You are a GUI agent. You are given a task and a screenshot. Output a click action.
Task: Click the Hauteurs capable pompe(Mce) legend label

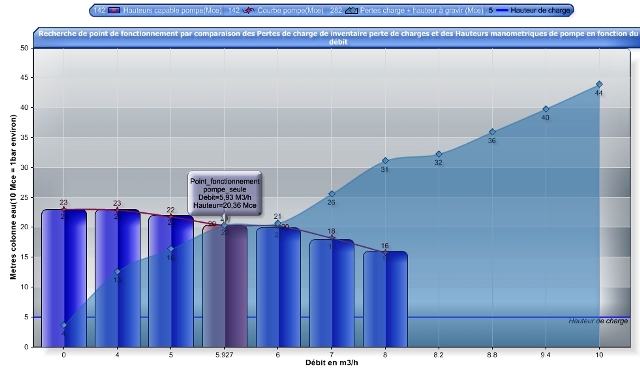point(172,10)
